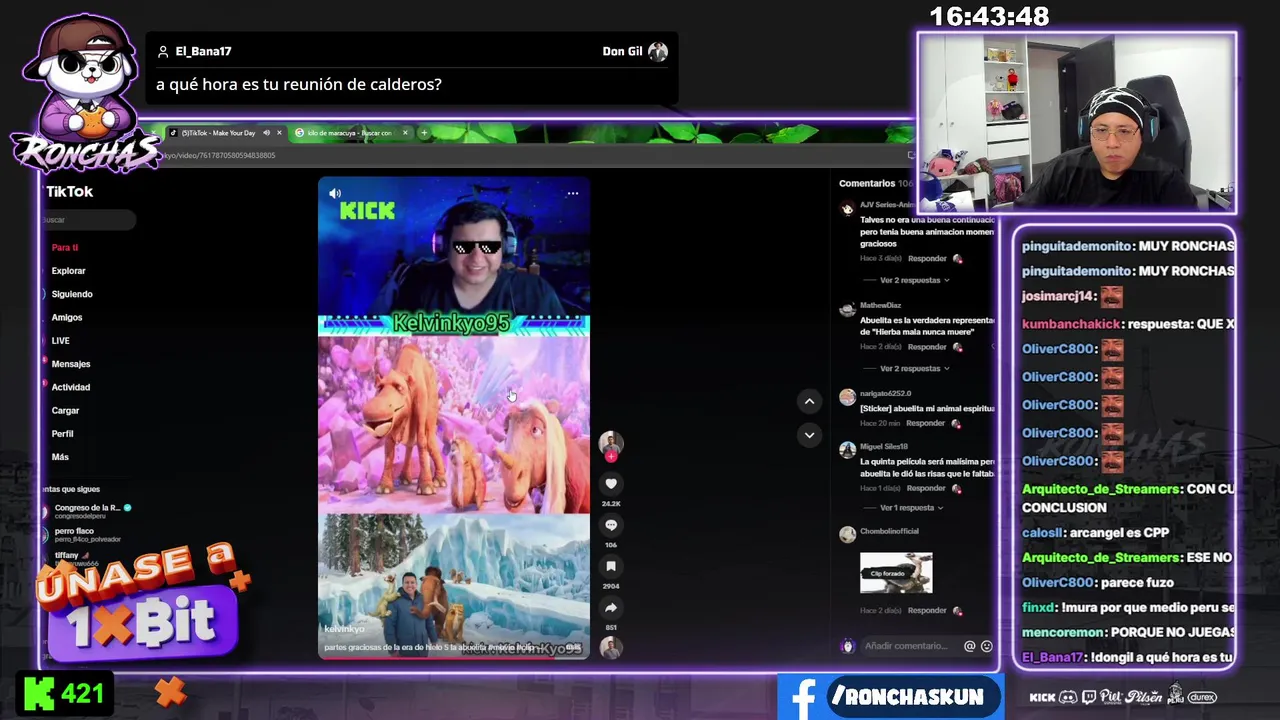Mute the TikTok video with the speaker icon

click(x=335, y=193)
